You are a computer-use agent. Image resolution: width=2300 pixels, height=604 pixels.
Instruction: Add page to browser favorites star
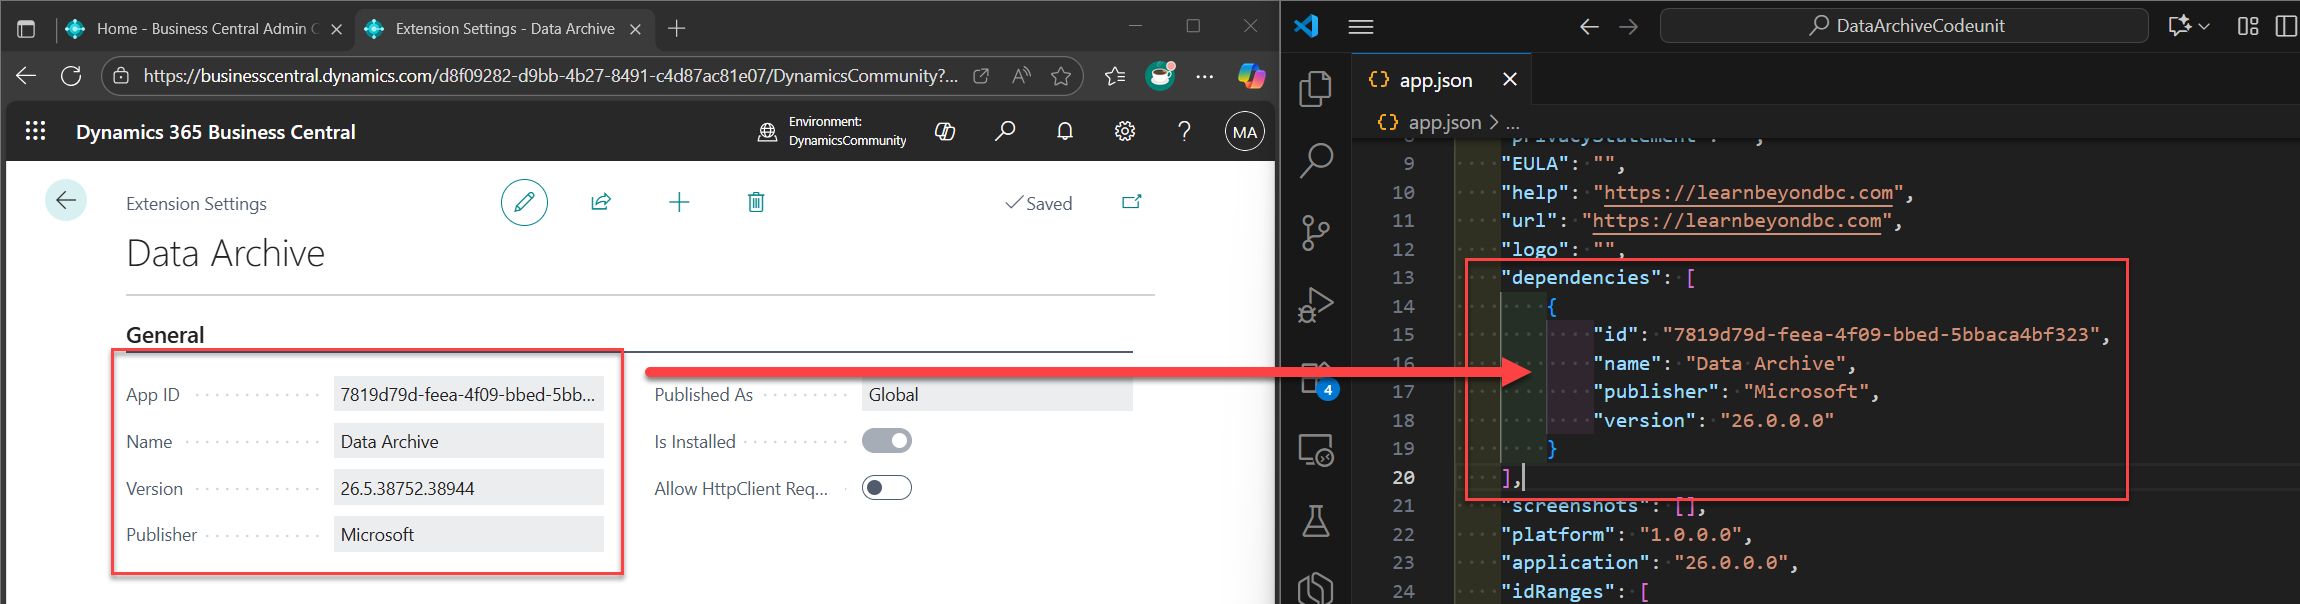click(x=1061, y=76)
